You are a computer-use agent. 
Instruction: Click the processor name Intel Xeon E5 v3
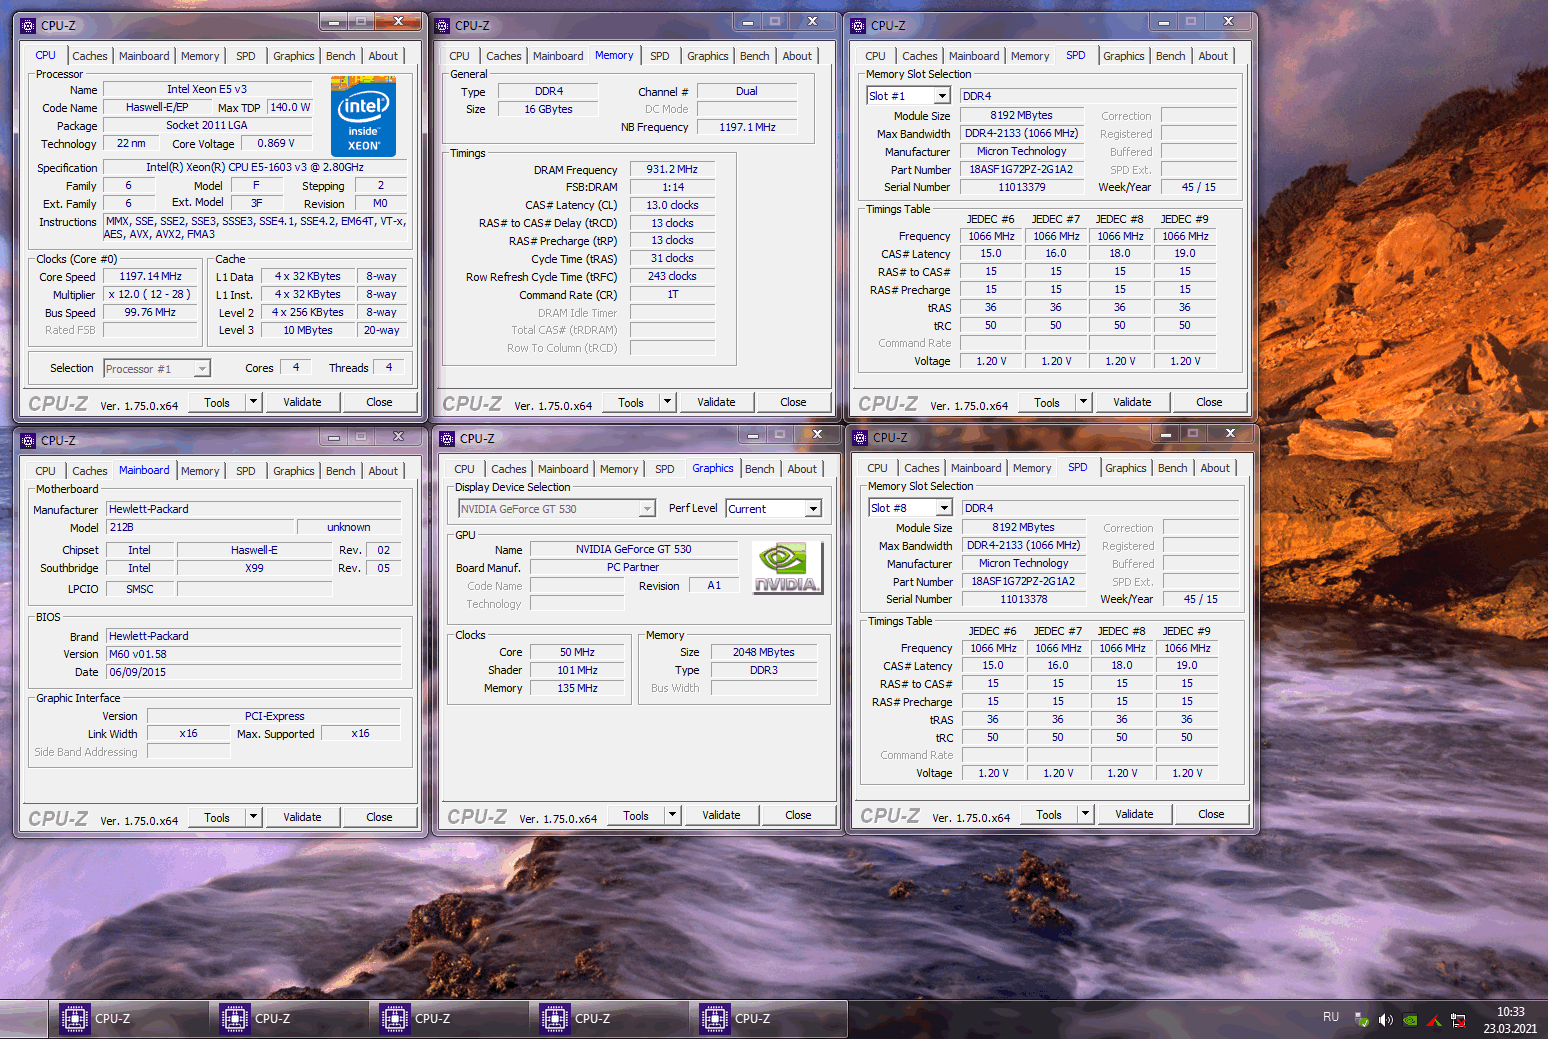coord(207,89)
